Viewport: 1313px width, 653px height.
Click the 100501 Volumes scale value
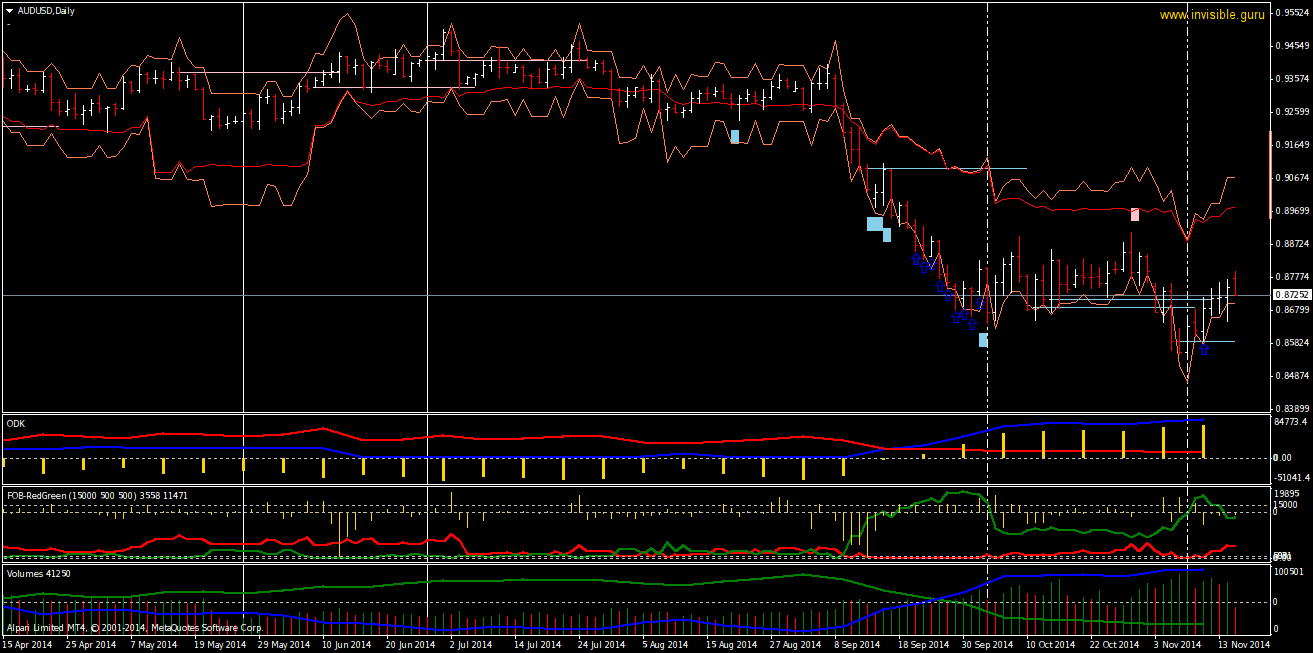pos(1289,572)
